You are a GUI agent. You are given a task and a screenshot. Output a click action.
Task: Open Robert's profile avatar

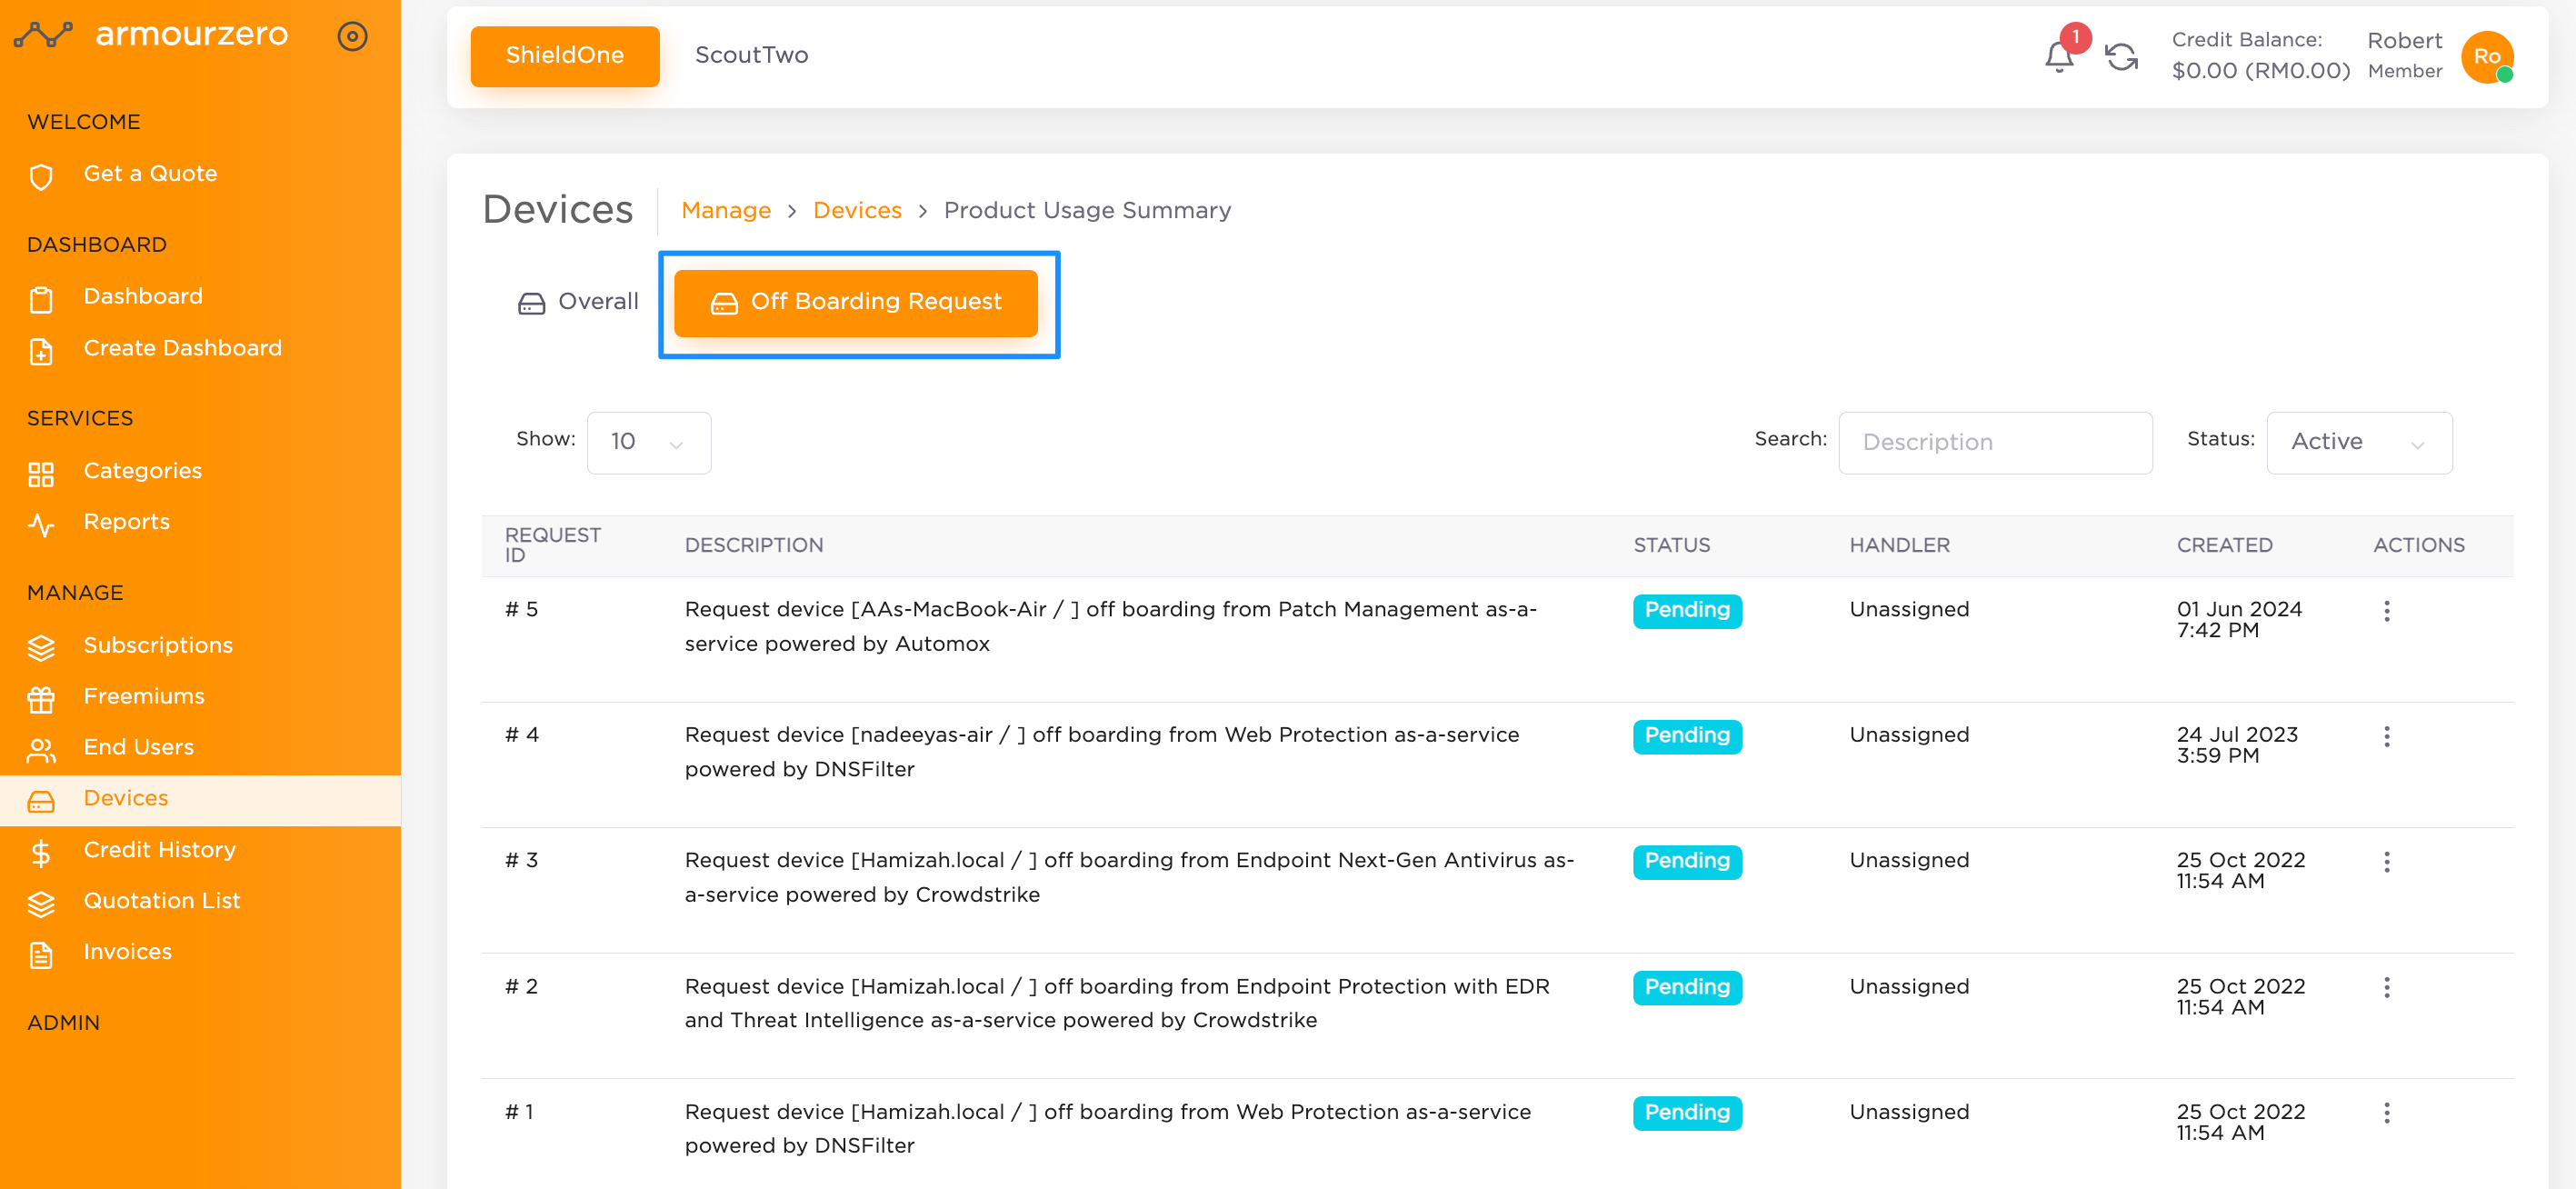coord(2487,56)
